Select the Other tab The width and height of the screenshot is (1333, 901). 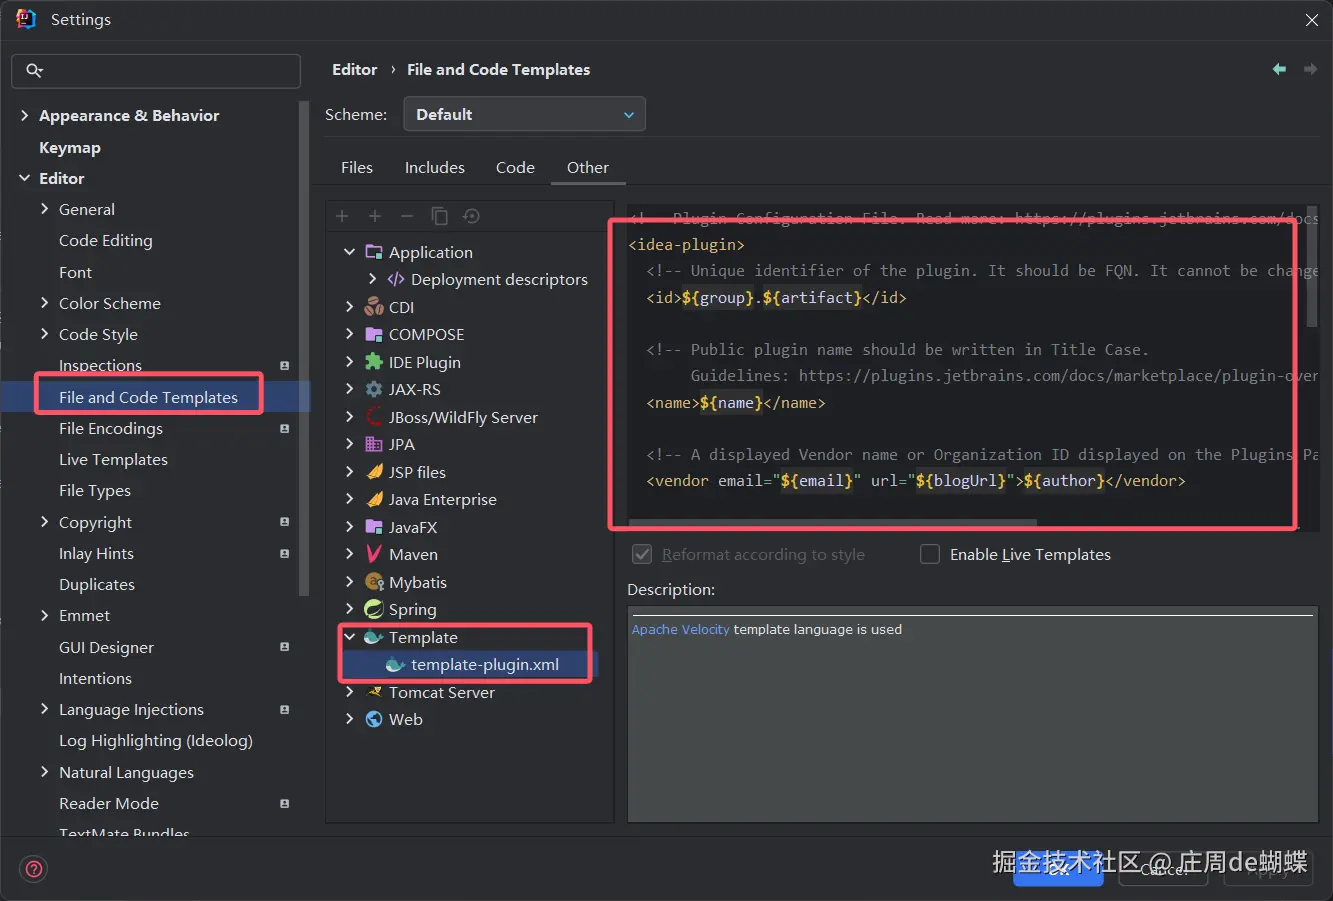coord(588,168)
